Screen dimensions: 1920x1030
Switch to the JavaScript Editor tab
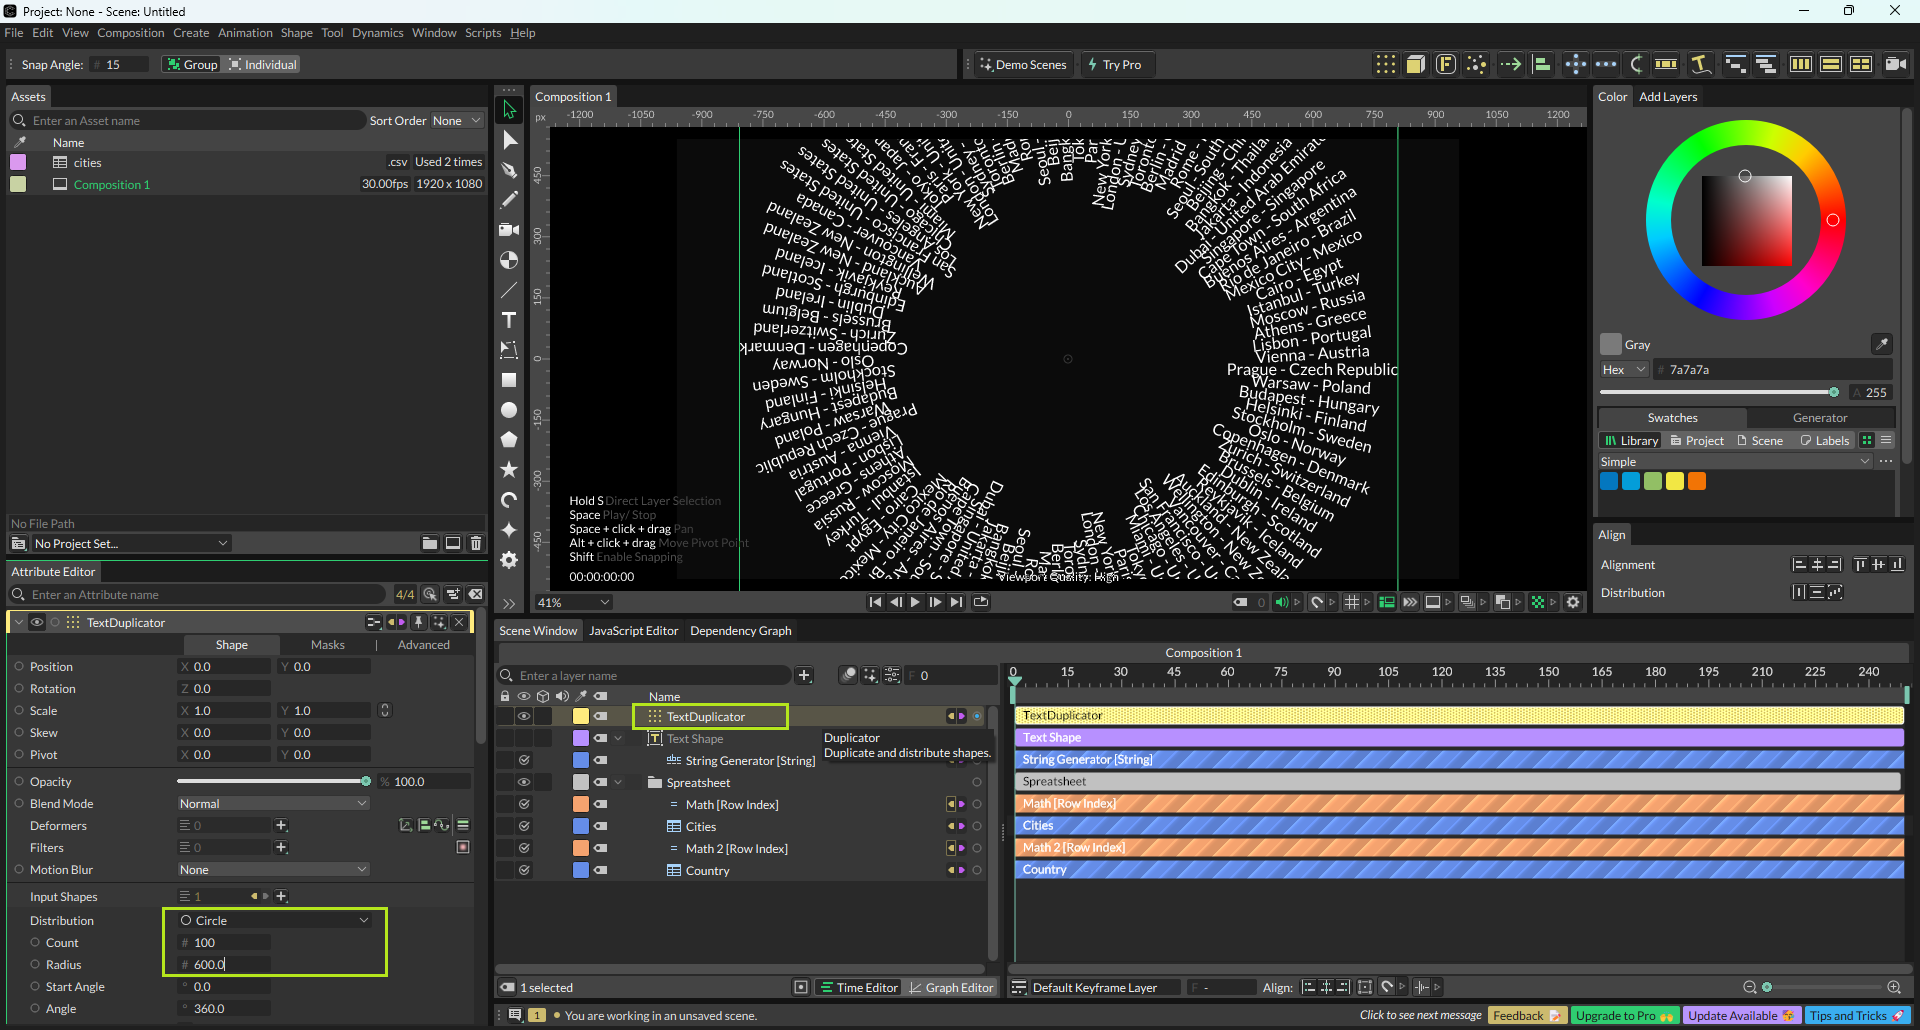(633, 631)
